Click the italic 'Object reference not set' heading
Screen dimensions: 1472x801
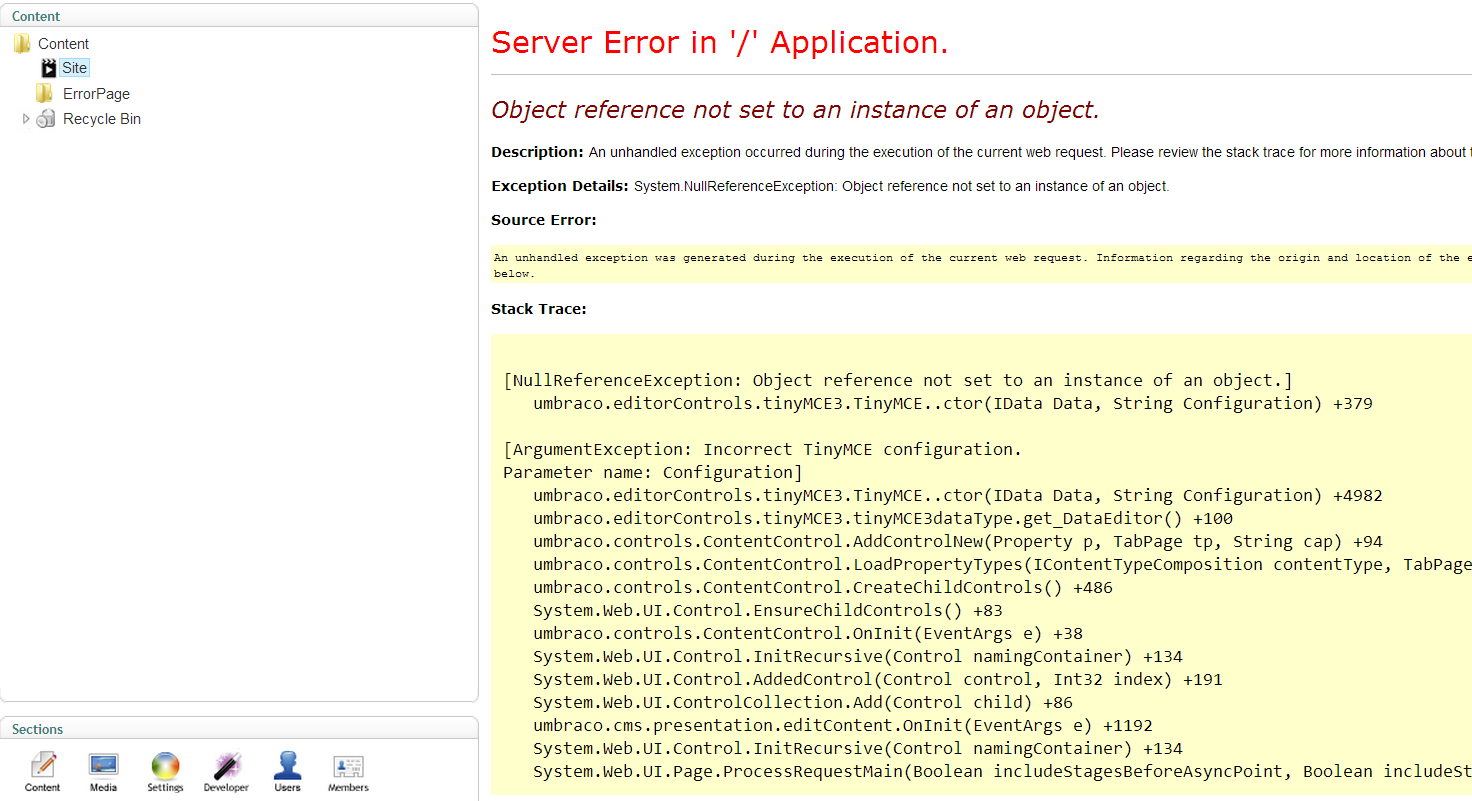tap(796, 109)
